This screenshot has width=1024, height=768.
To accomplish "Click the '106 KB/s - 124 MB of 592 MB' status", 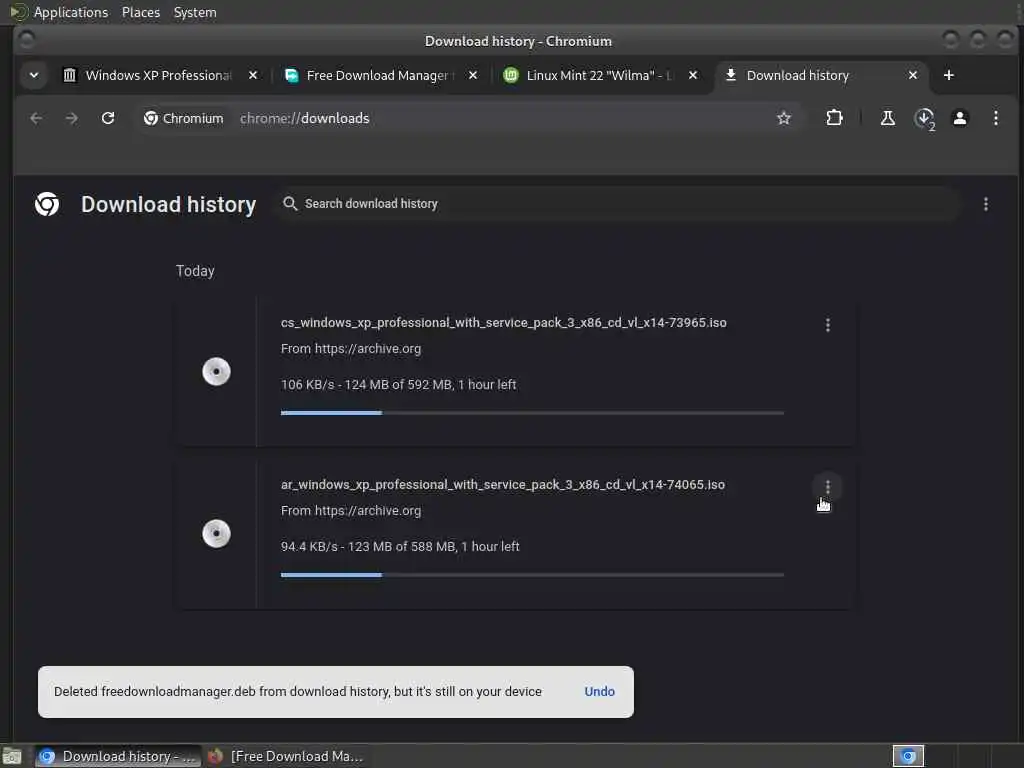I will tap(398, 385).
